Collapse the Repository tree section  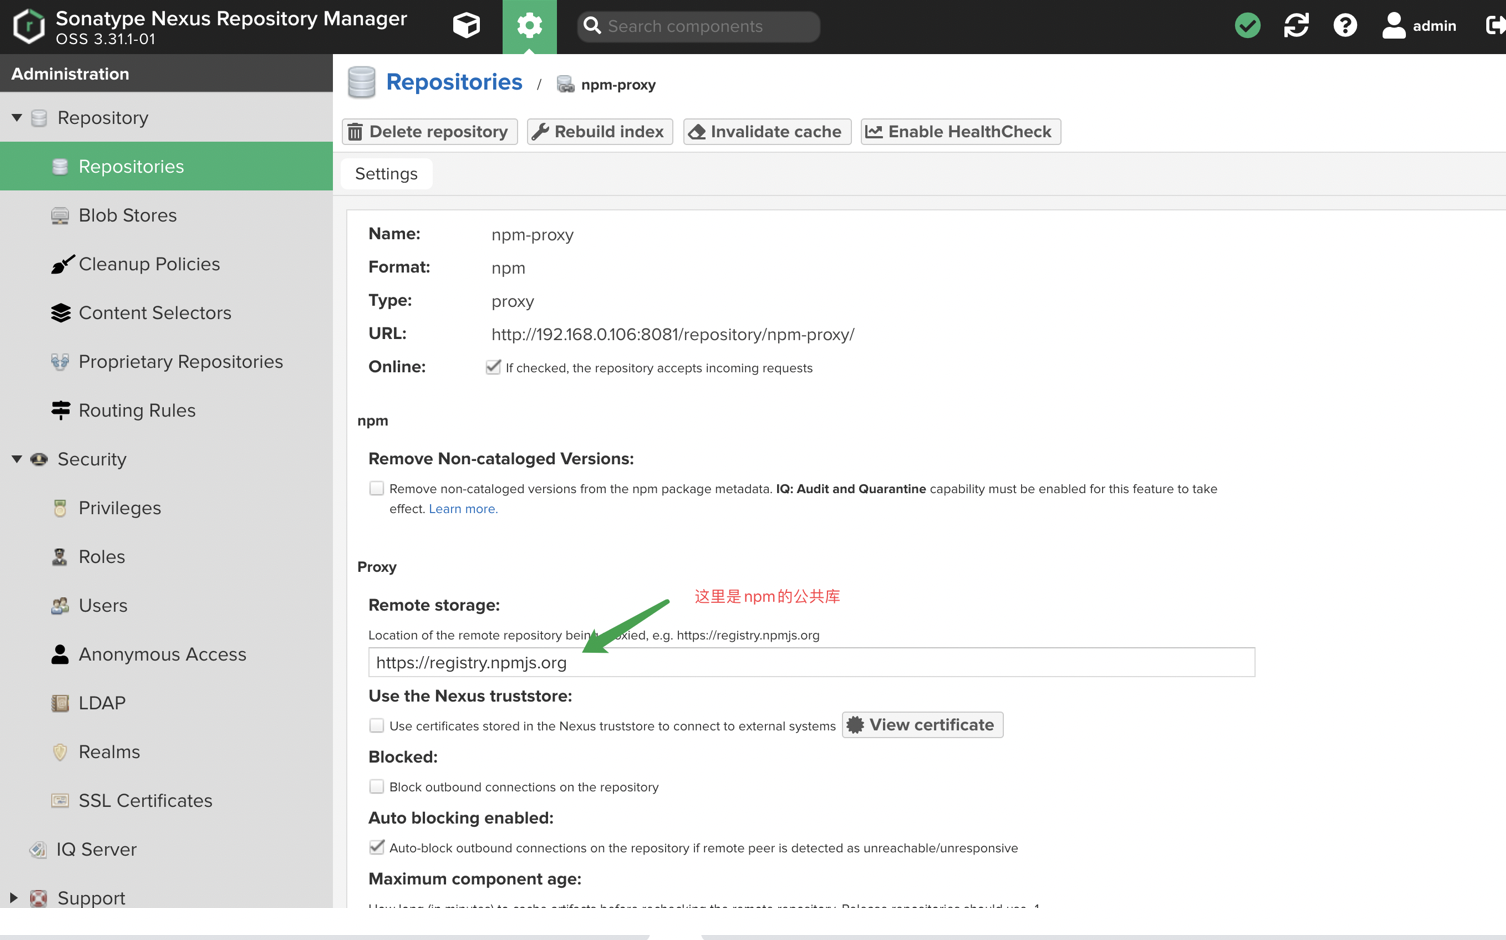point(17,118)
